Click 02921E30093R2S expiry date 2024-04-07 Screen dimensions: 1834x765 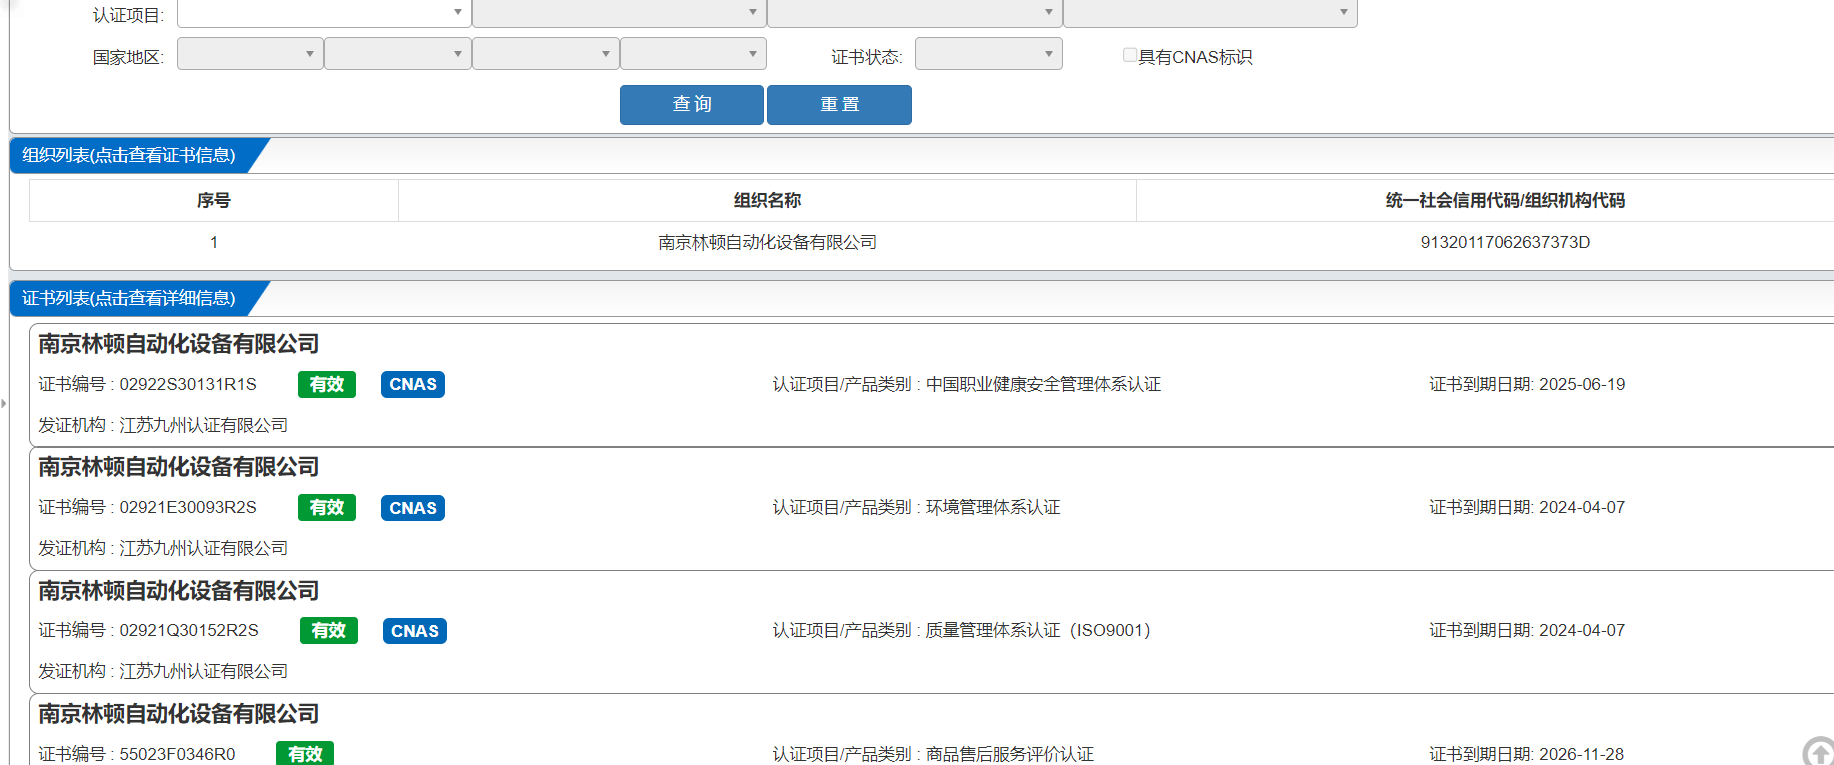(x=1582, y=508)
